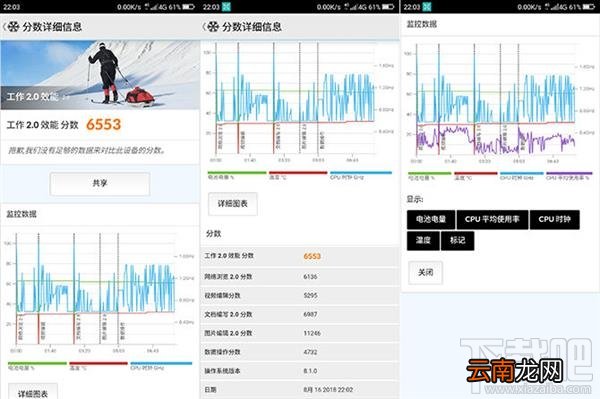This screenshot has height=399, width=600.
Task: Tap PCMark snowflake logo on left screen
Action: click(13, 27)
